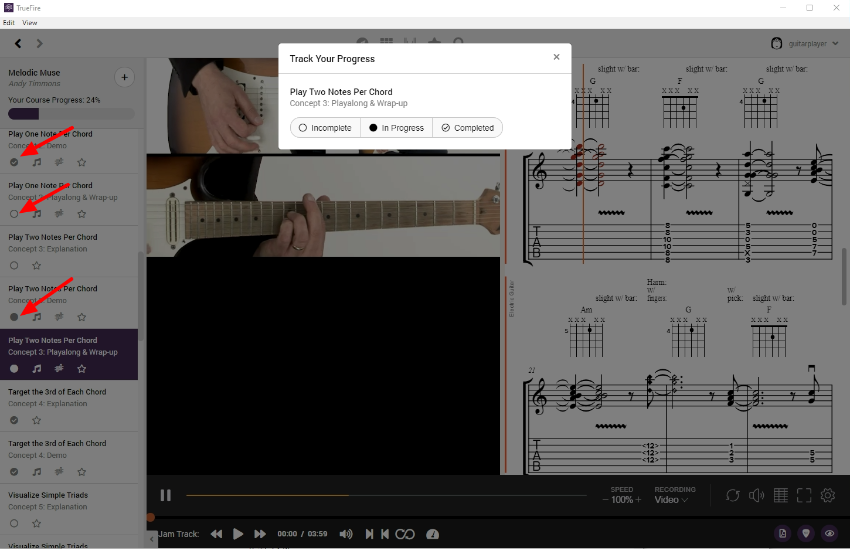Play the Jam Track

(x=237, y=534)
